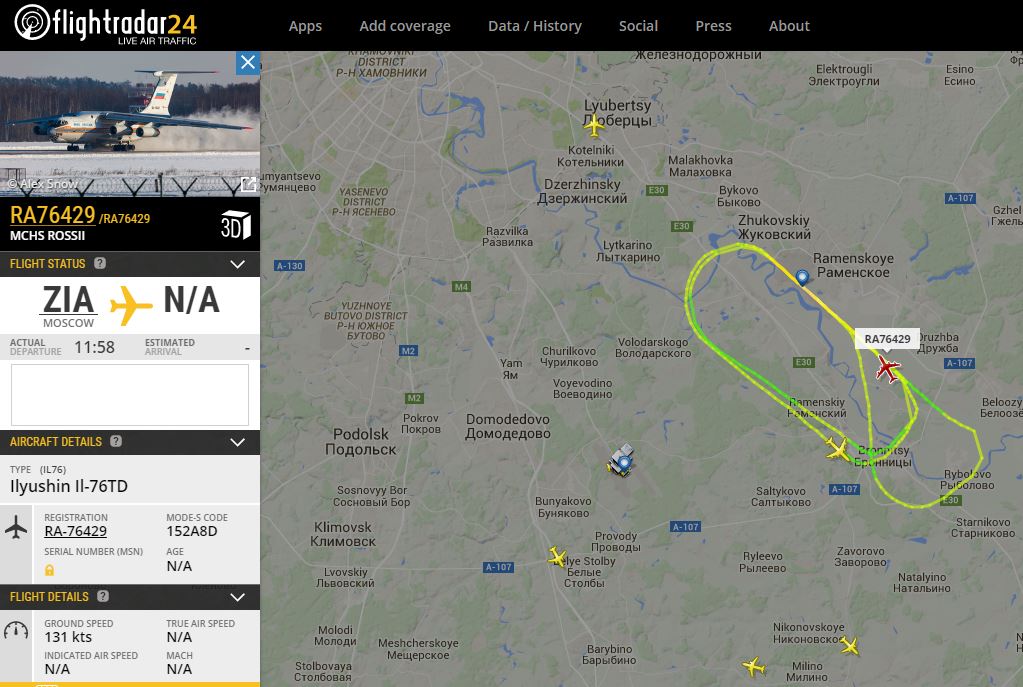Collapse the Flight Details section
This screenshot has height=687, width=1023.
tap(237, 597)
